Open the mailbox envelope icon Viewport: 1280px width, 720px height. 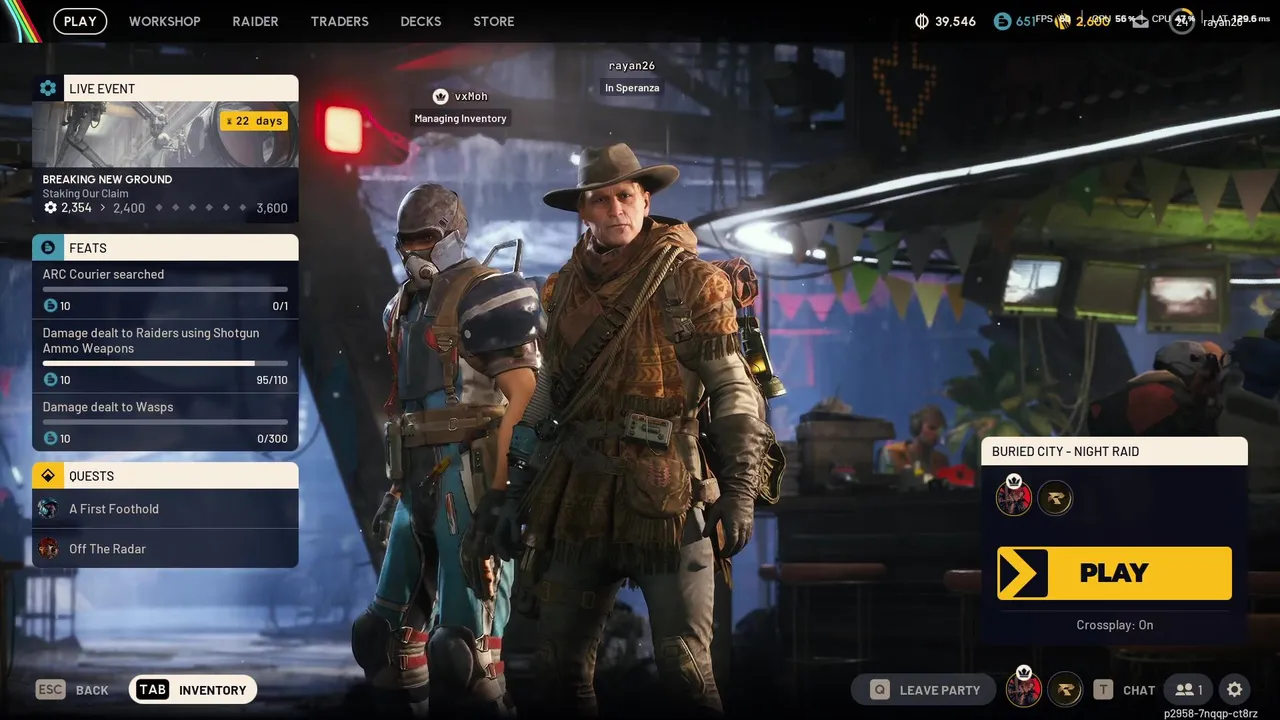coord(1141,21)
